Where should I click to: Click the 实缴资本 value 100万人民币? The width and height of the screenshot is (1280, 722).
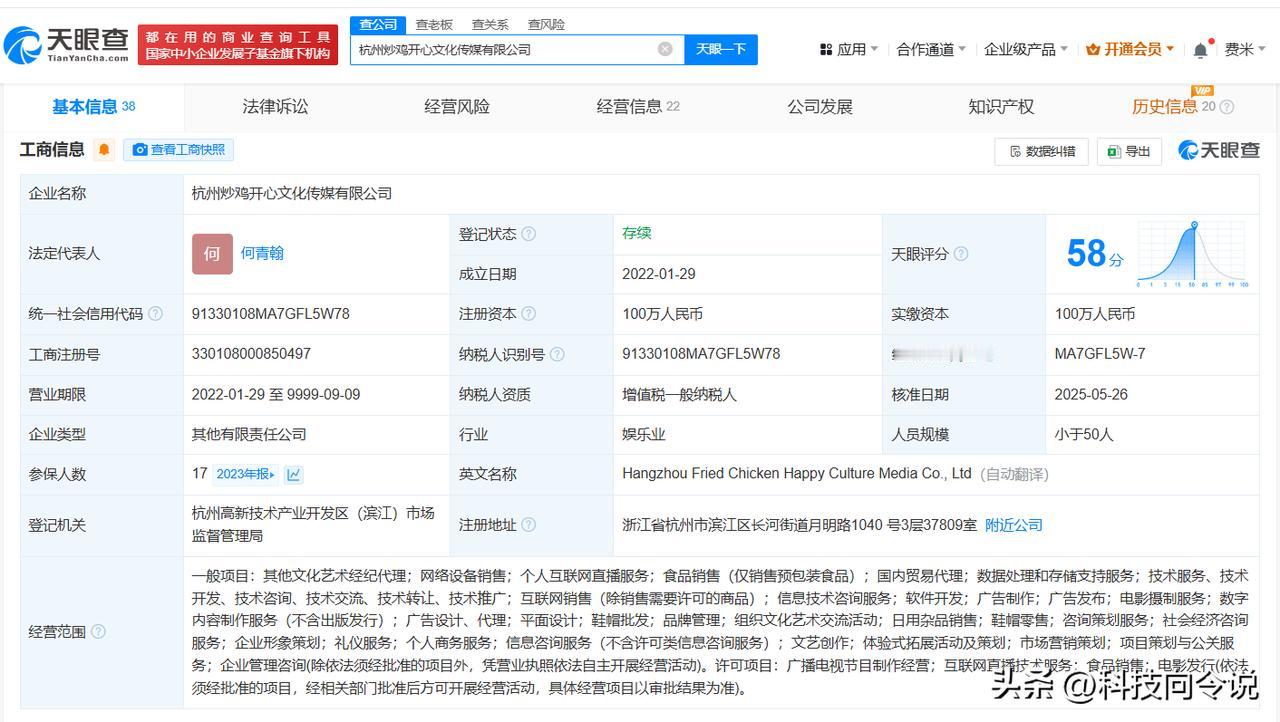(x=1095, y=314)
